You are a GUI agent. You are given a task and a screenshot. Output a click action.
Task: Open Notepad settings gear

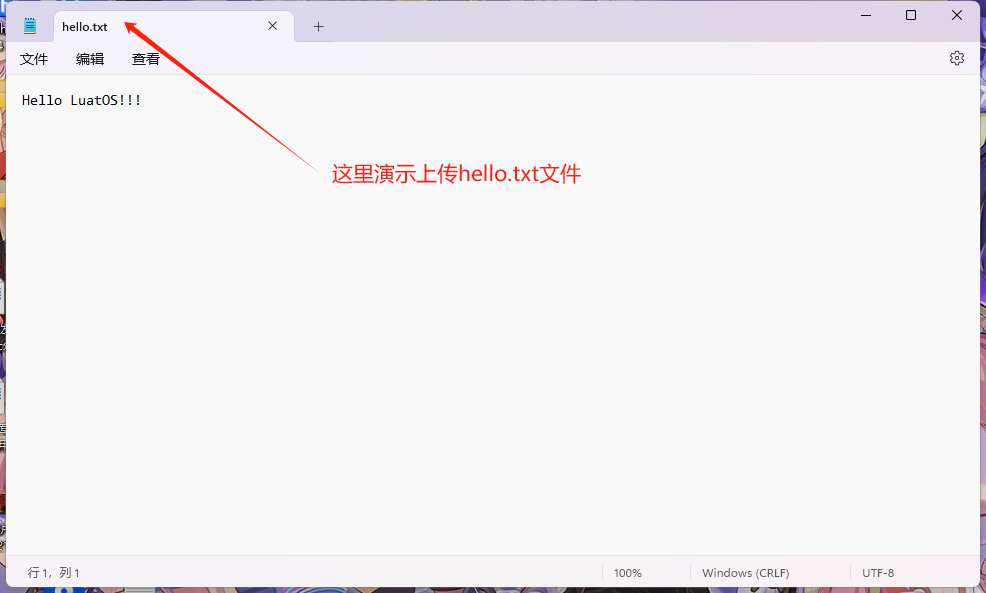pos(956,58)
